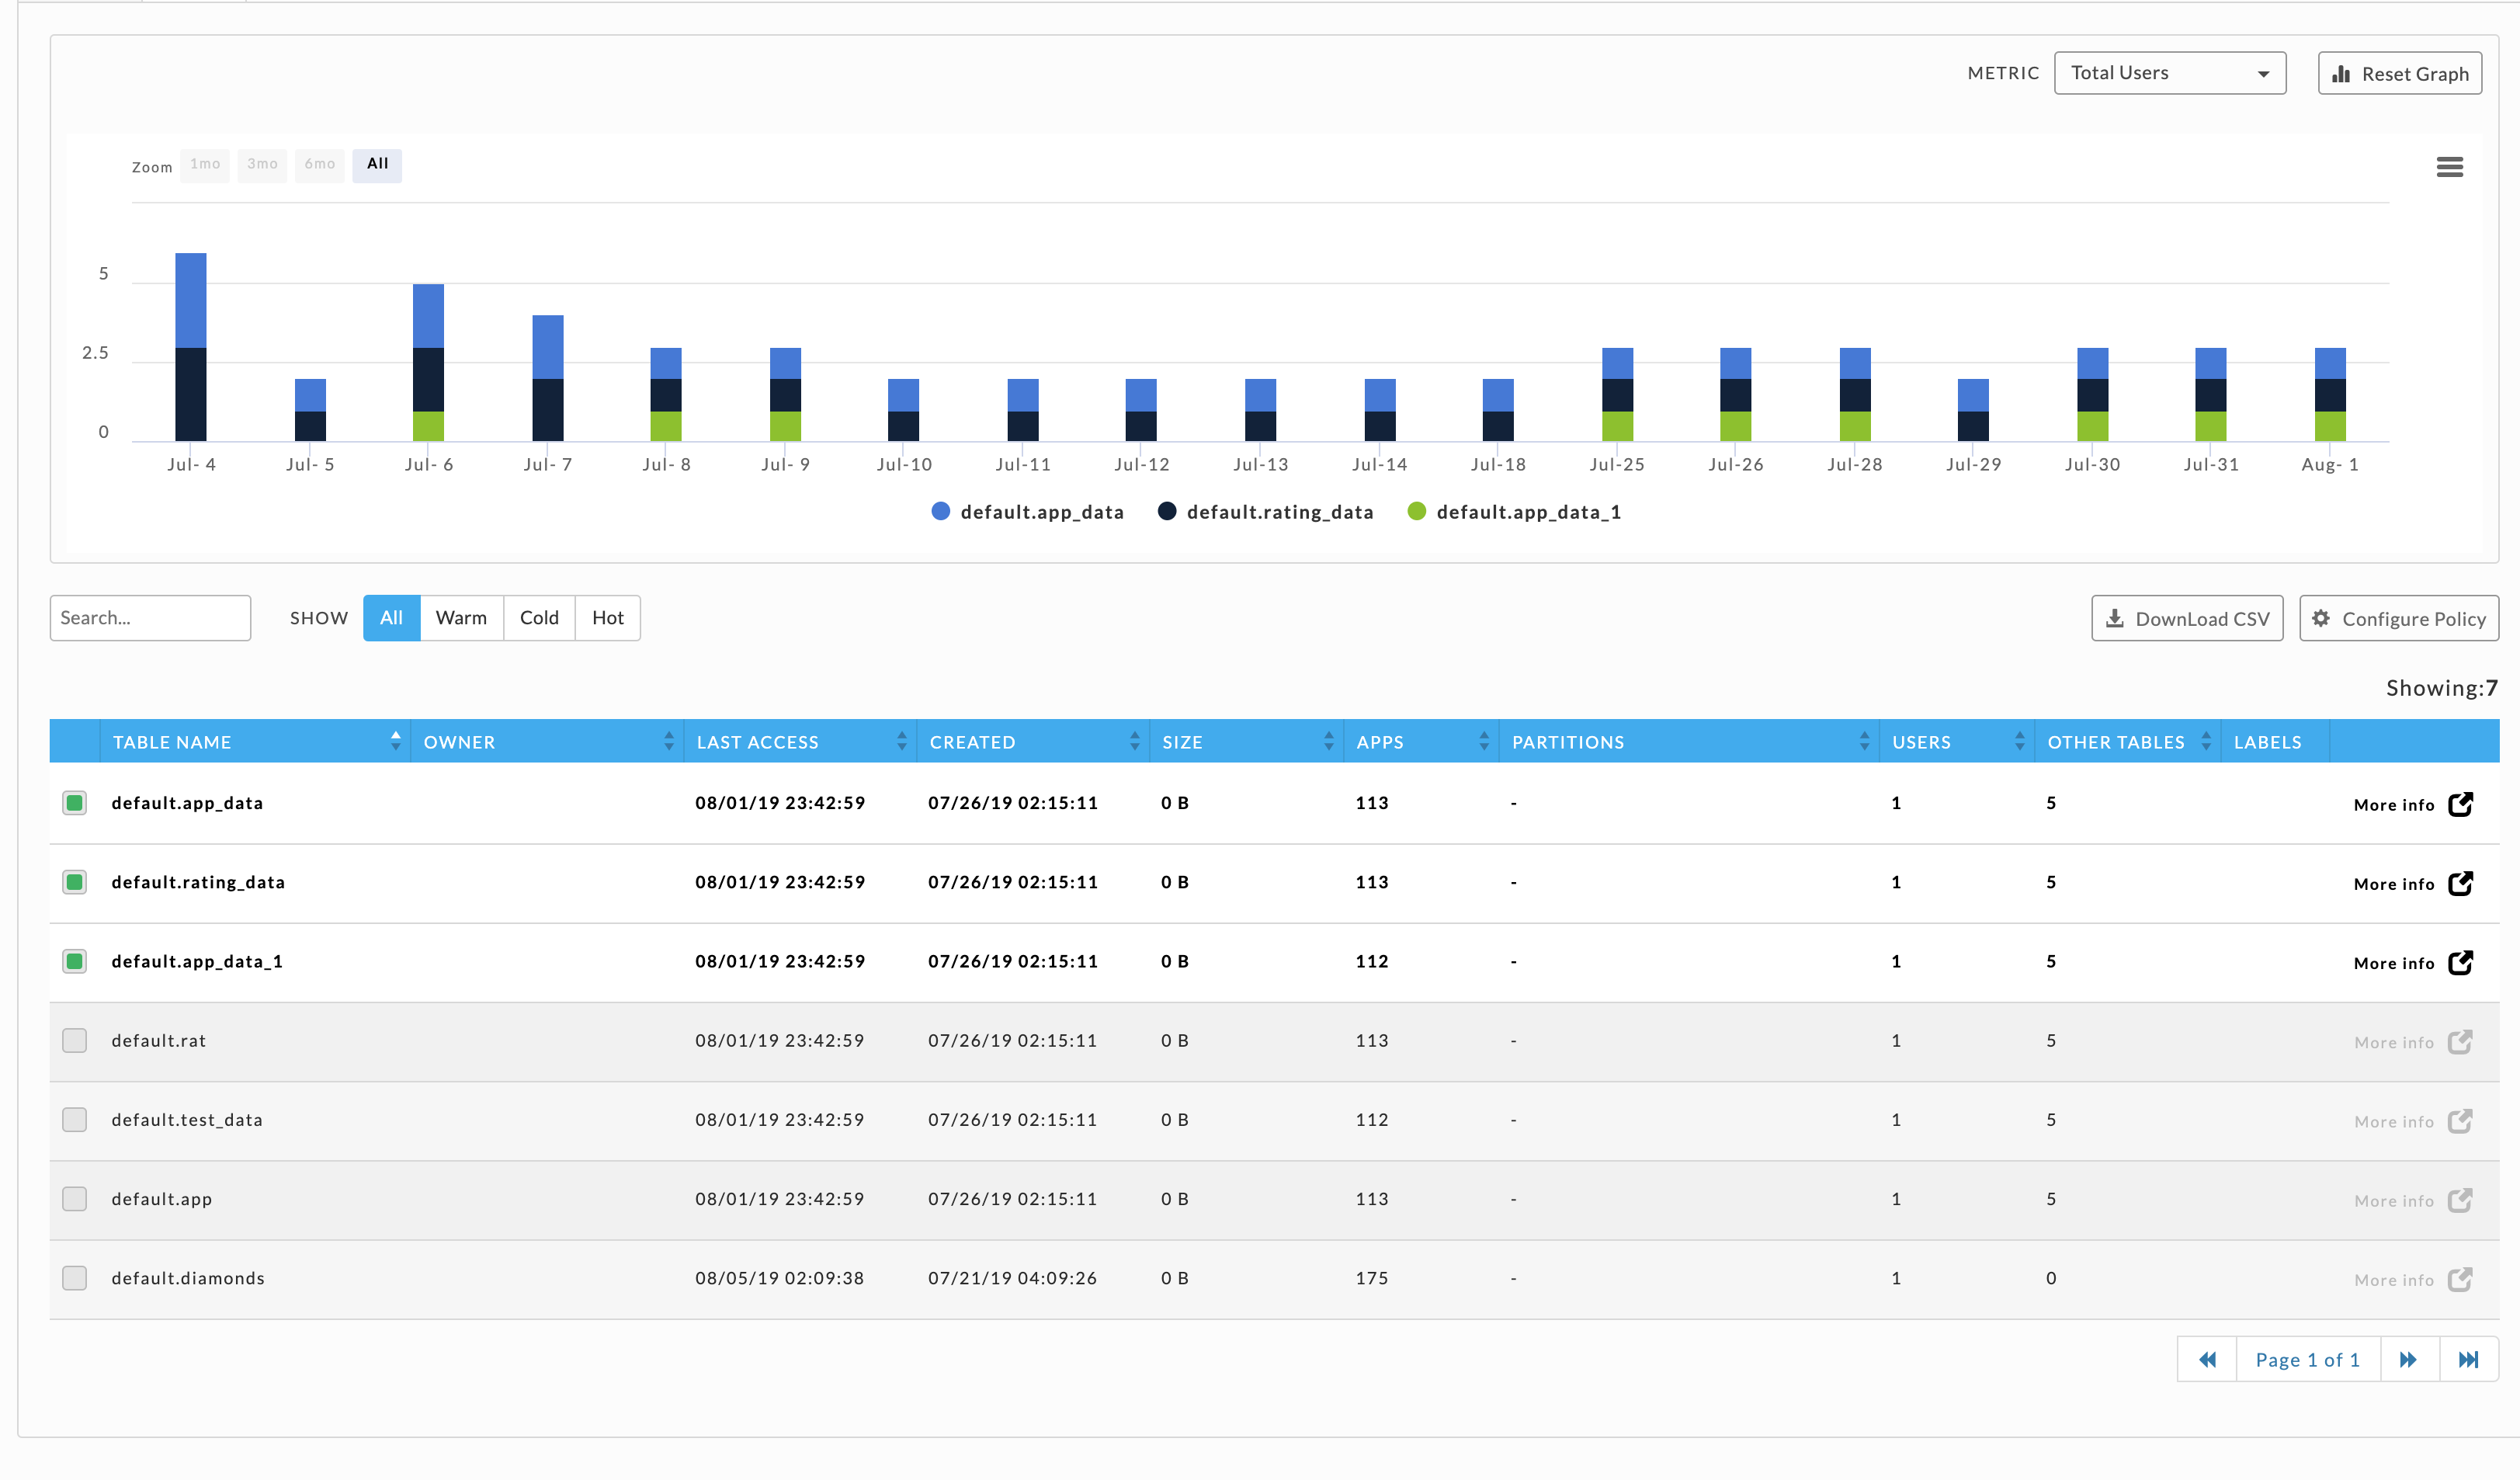
Task: Filter tables by Warm
Action: (x=461, y=618)
